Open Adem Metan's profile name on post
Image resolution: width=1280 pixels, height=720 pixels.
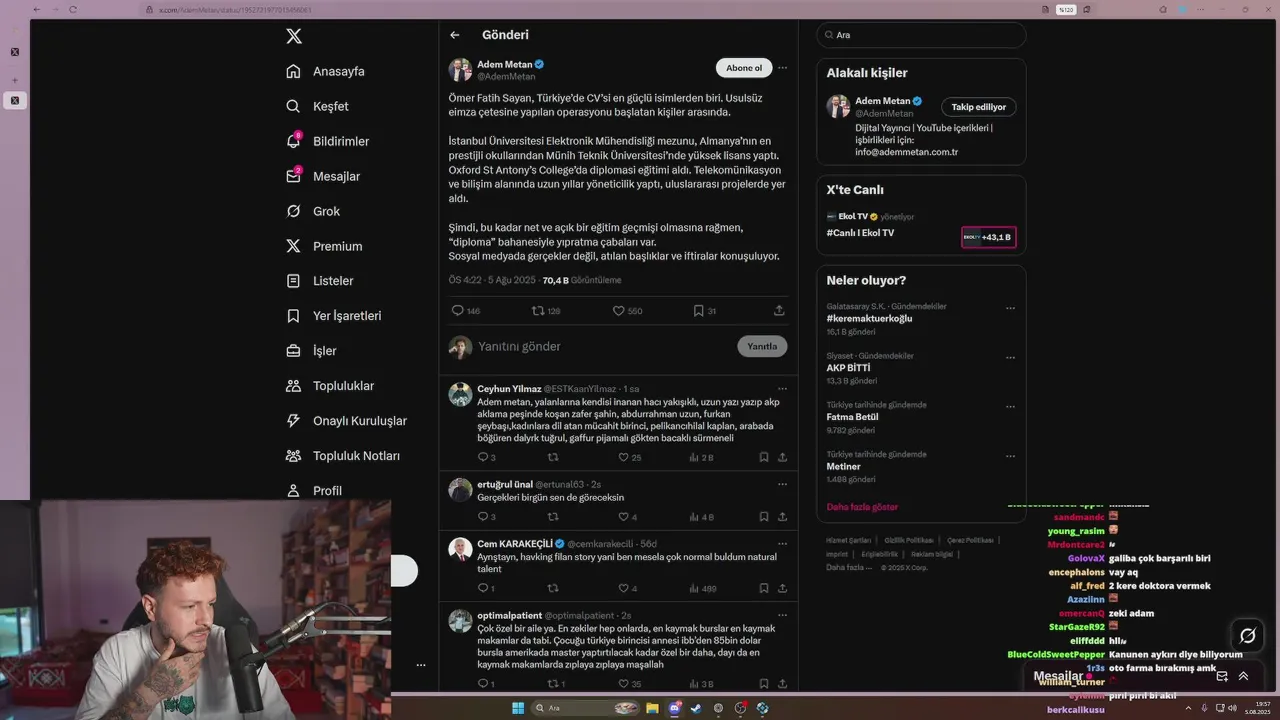click(x=504, y=64)
